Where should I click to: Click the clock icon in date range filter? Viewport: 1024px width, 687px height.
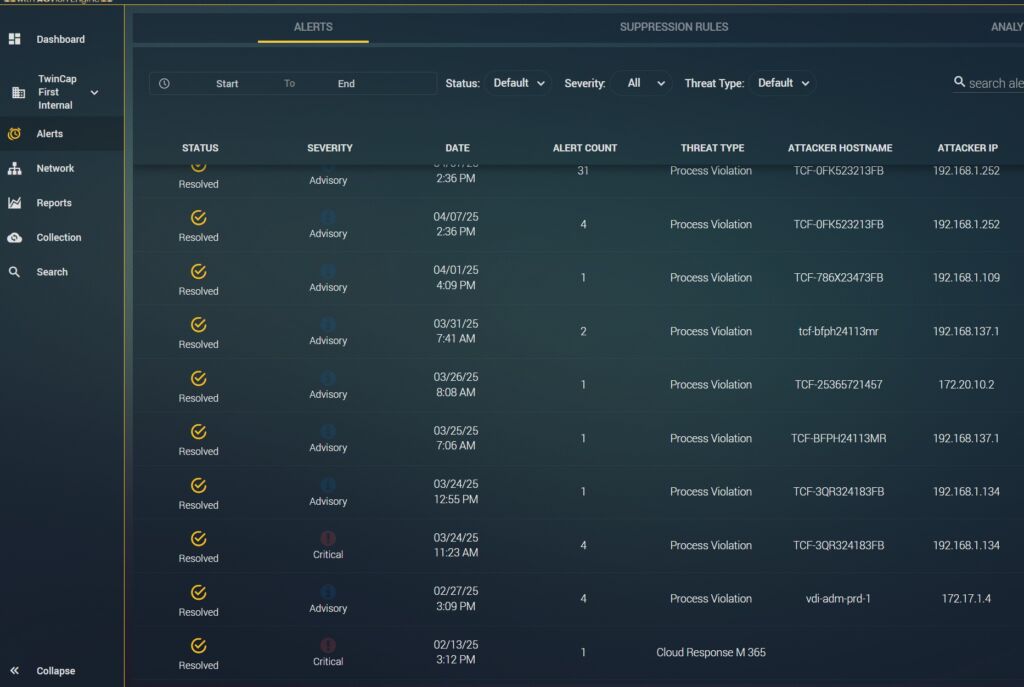(x=165, y=84)
